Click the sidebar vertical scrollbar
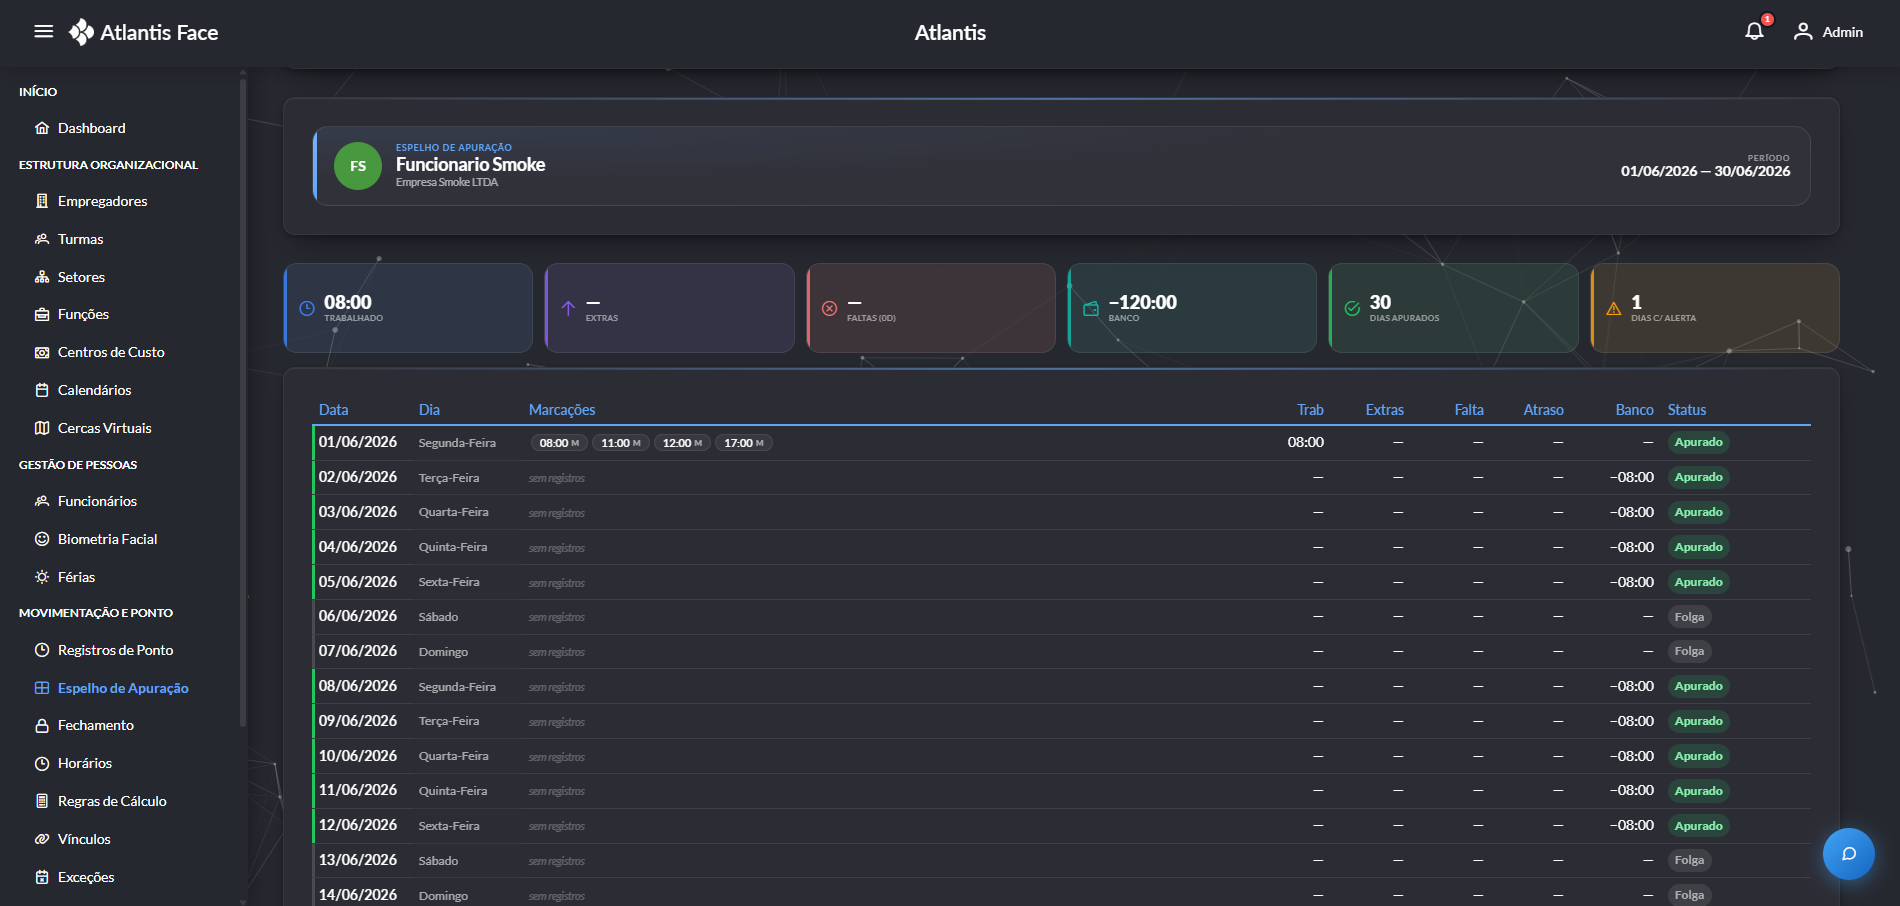This screenshot has width=1900, height=906. pyautogui.click(x=243, y=400)
